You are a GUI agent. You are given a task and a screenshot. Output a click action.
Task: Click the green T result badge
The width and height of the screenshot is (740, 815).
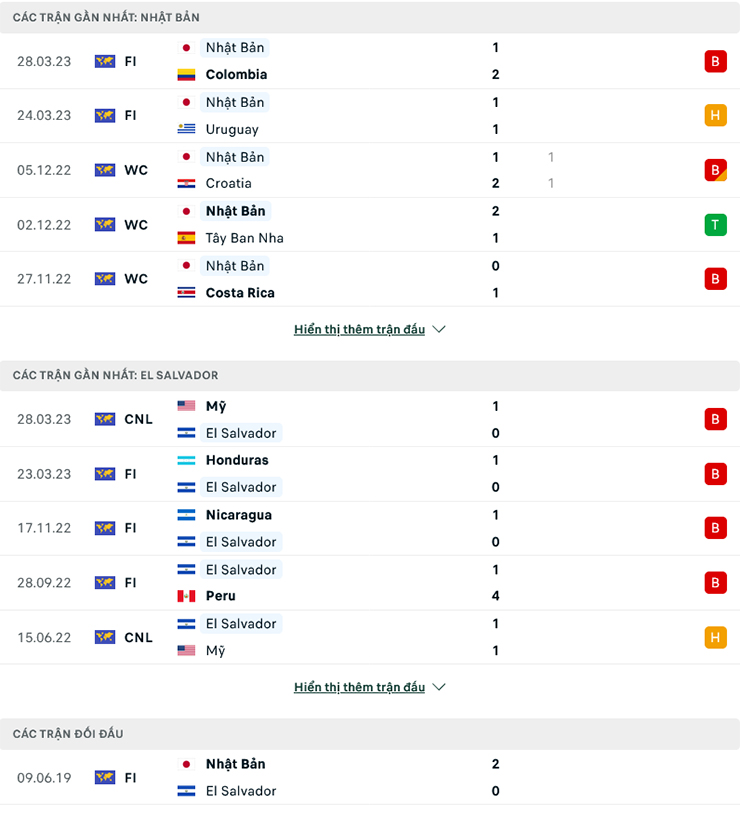tap(715, 225)
